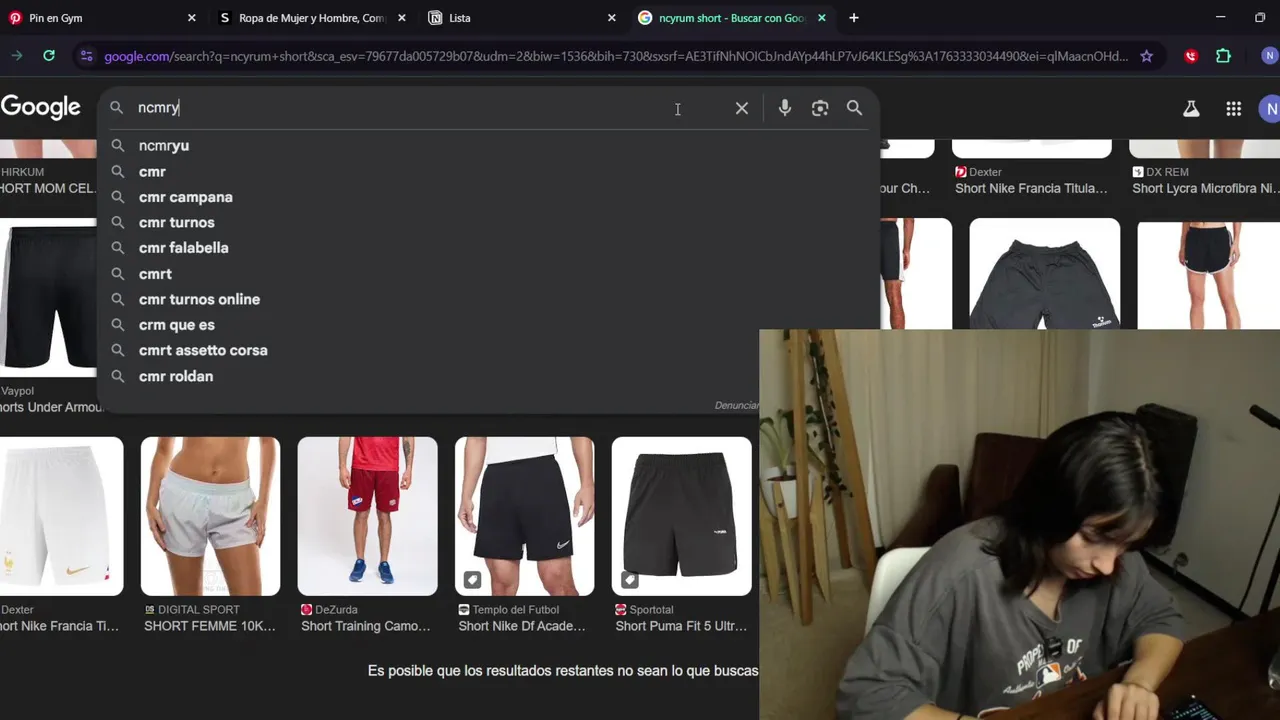Viewport: 1280px width, 720px height.
Task: Open the Chrome profile icon
Action: coord(1270,56)
